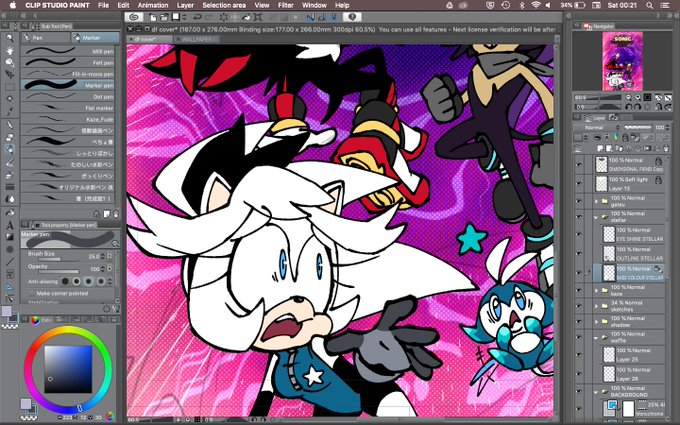Screen dimensions: 680x425
Task: Select the Zoom magnifier tool
Action: [x=10, y=38]
